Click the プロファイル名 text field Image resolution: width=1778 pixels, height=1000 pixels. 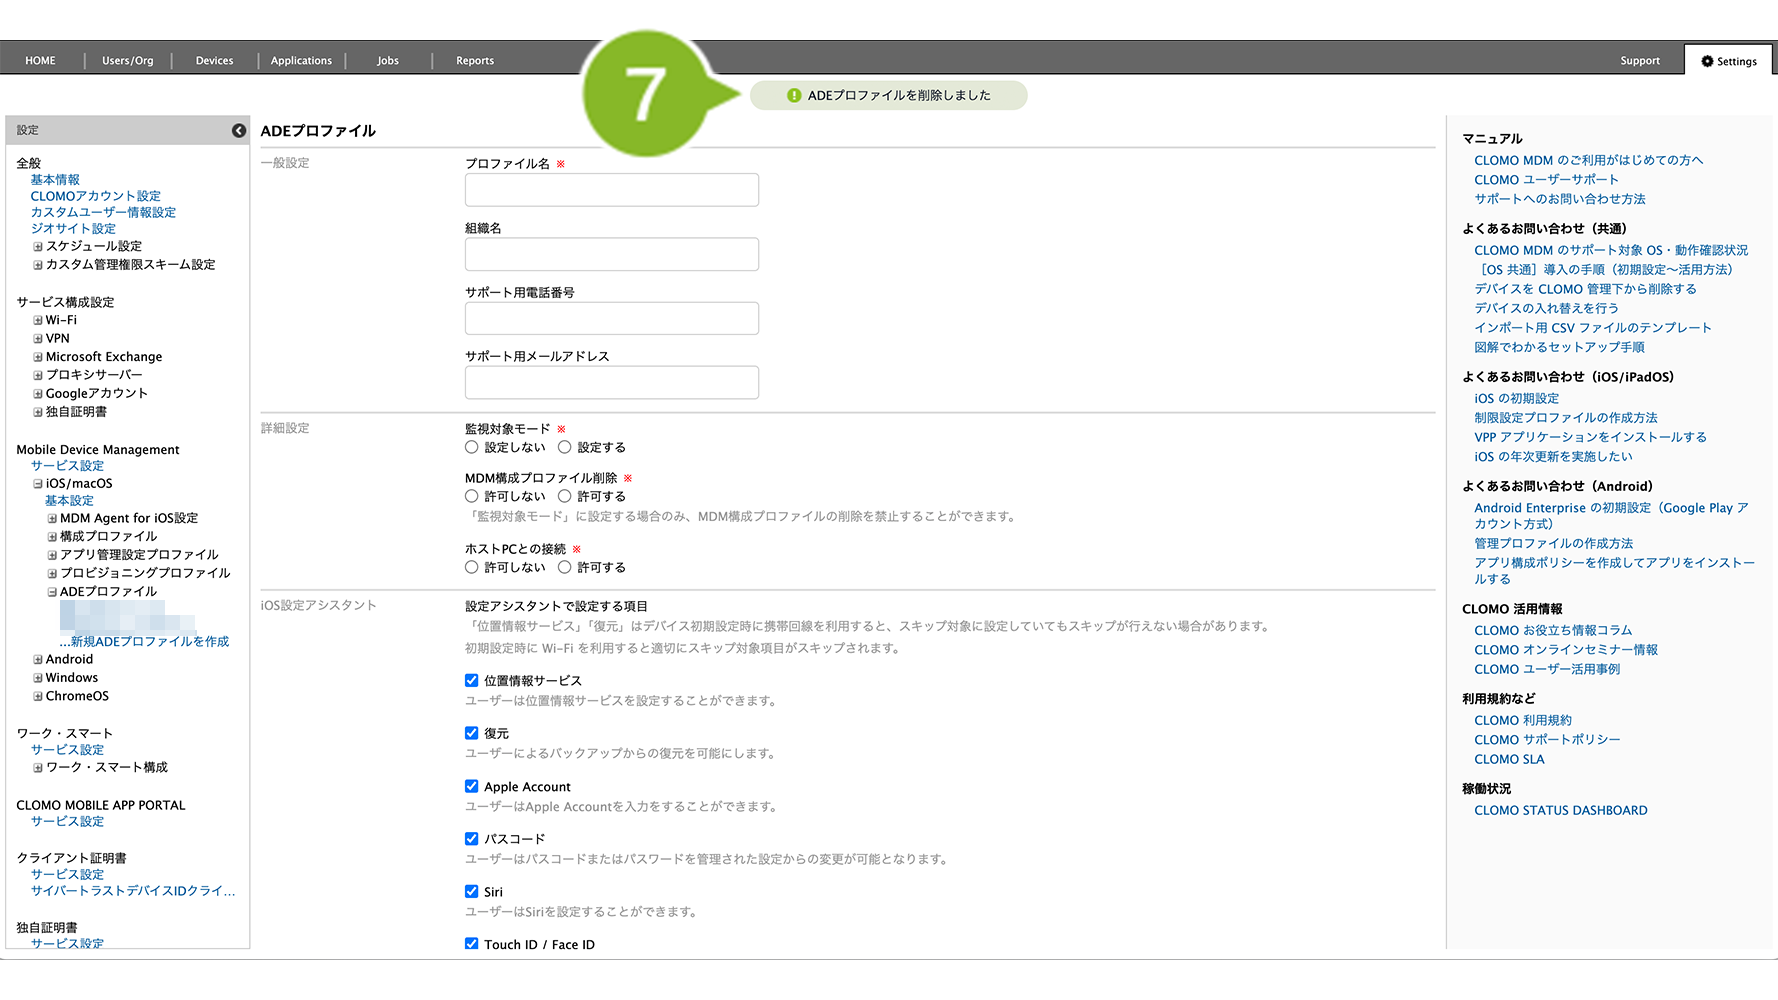(x=611, y=190)
